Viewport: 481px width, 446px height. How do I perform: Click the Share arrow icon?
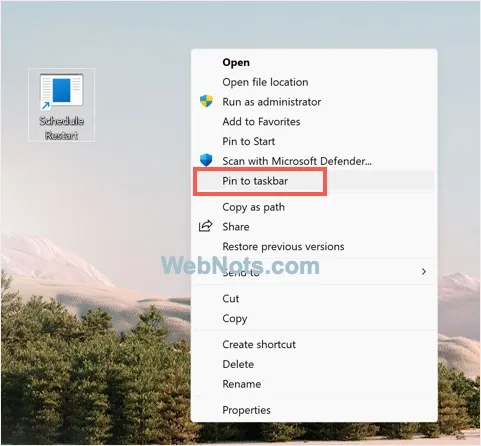pos(206,226)
